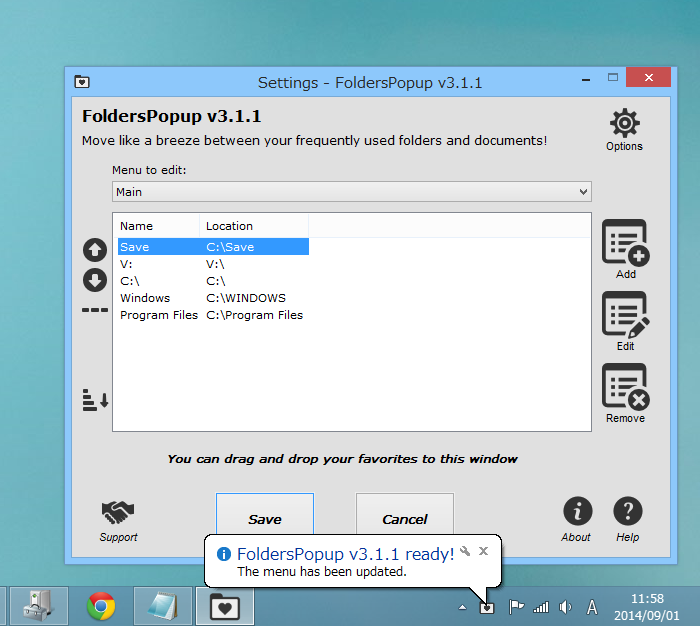Click the Location column header
Image resolution: width=700 pixels, height=626 pixels.
254,226
